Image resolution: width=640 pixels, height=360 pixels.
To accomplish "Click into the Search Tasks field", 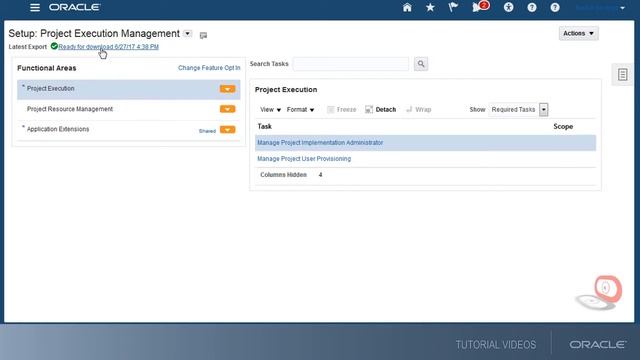I will pyautogui.click(x=351, y=64).
